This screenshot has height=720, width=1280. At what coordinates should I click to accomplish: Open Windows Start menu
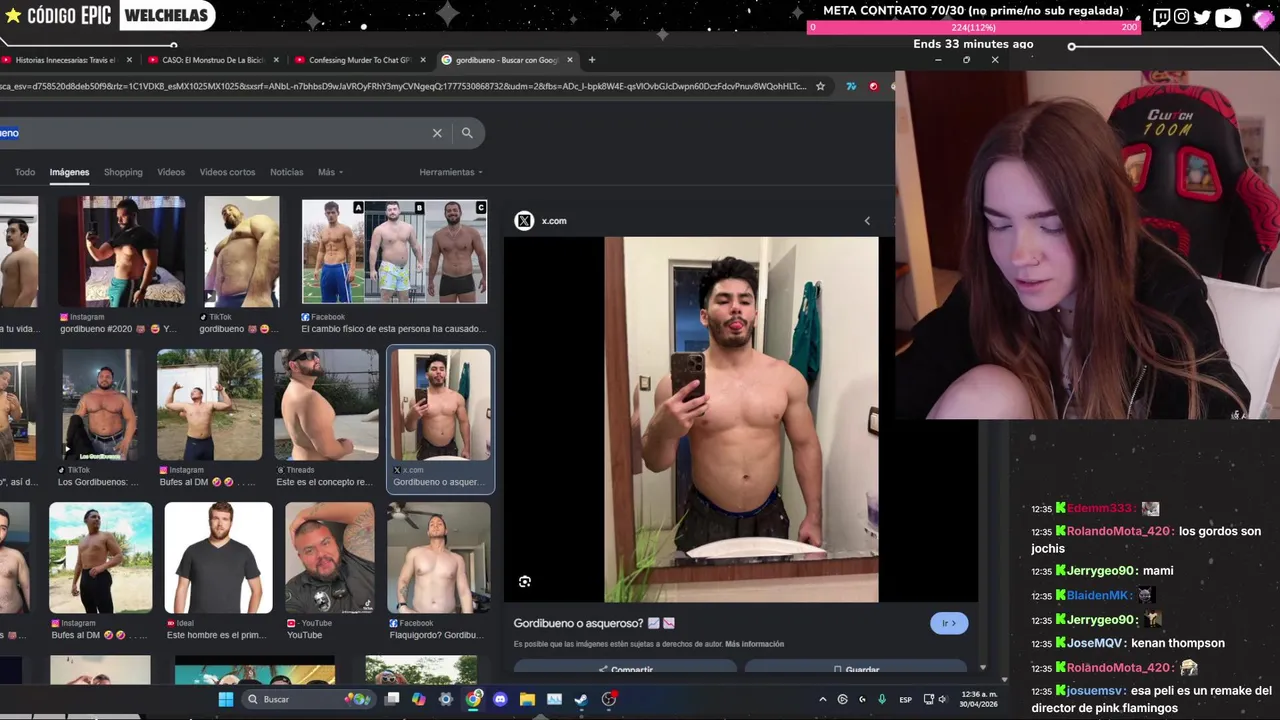[226, 699]
